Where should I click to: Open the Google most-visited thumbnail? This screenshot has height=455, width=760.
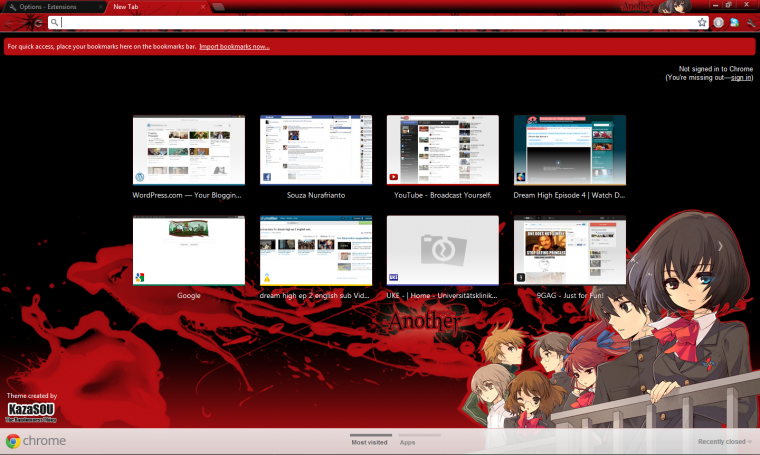188,251
